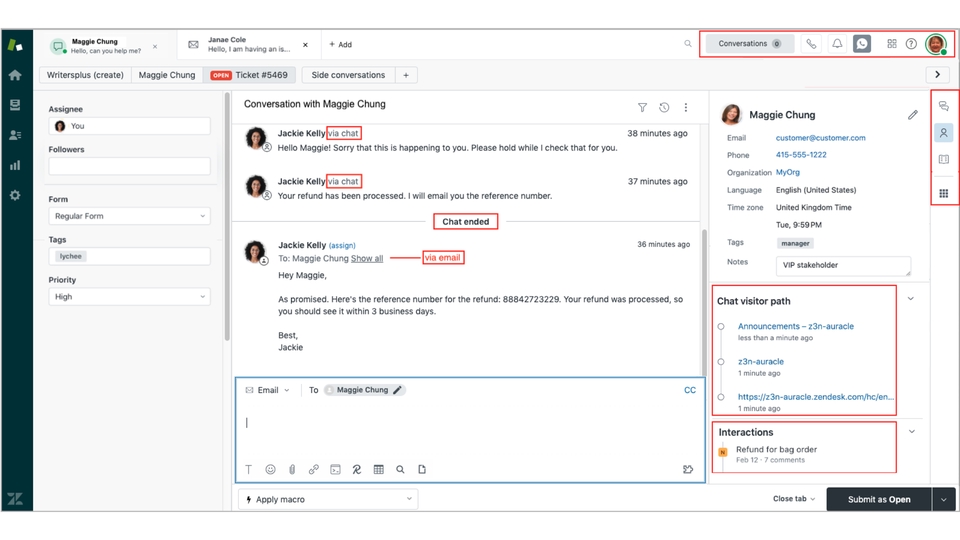
Task: Select the user context panel icon
Action: coord(943,133)
